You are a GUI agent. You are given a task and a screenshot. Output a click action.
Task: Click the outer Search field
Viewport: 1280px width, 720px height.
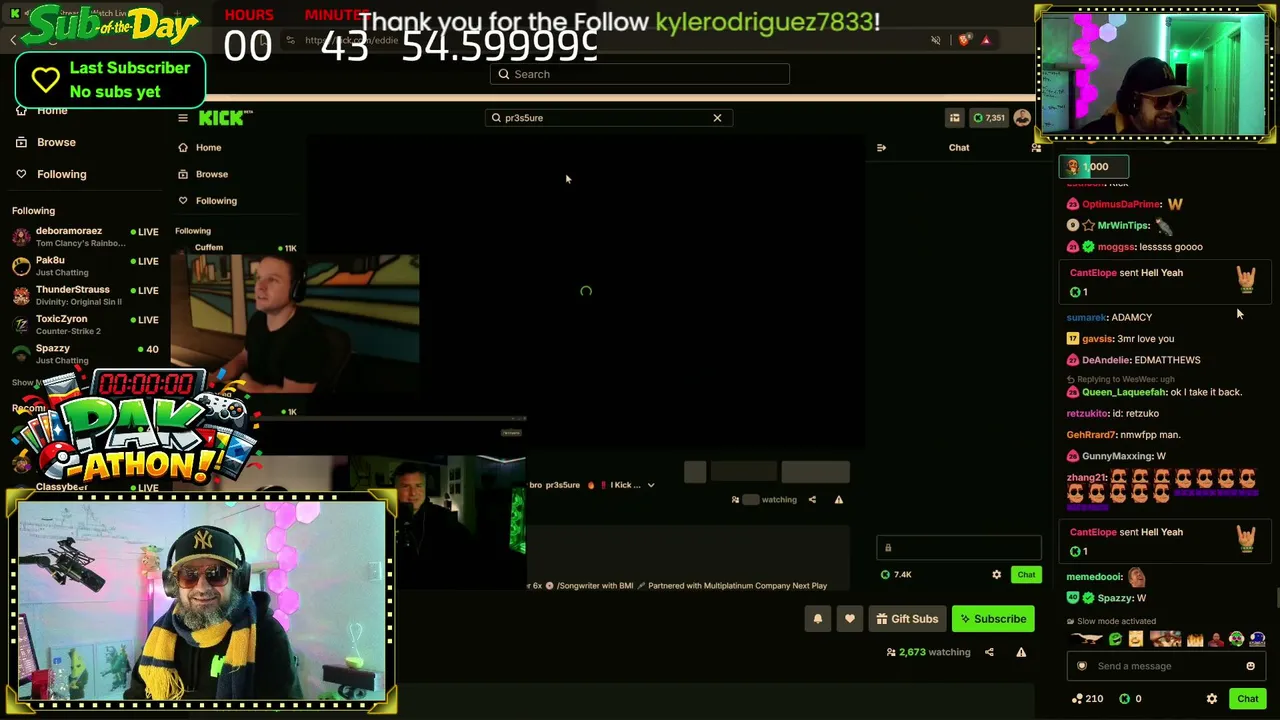pos(640,74)
